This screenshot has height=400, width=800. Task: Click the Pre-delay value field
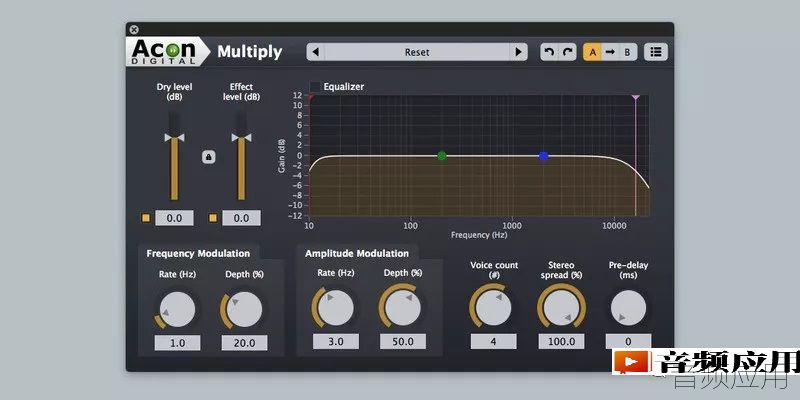(628, 341)
